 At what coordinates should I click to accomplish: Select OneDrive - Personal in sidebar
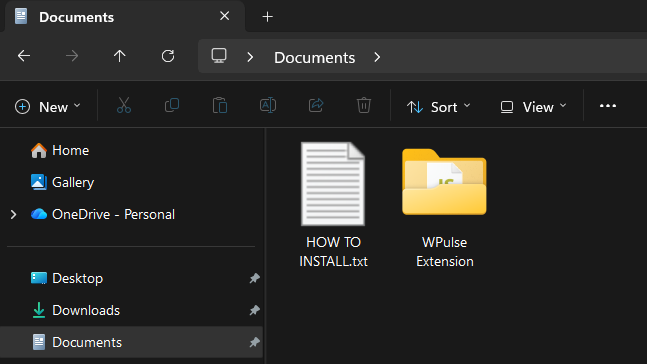[x=103, y=215]
